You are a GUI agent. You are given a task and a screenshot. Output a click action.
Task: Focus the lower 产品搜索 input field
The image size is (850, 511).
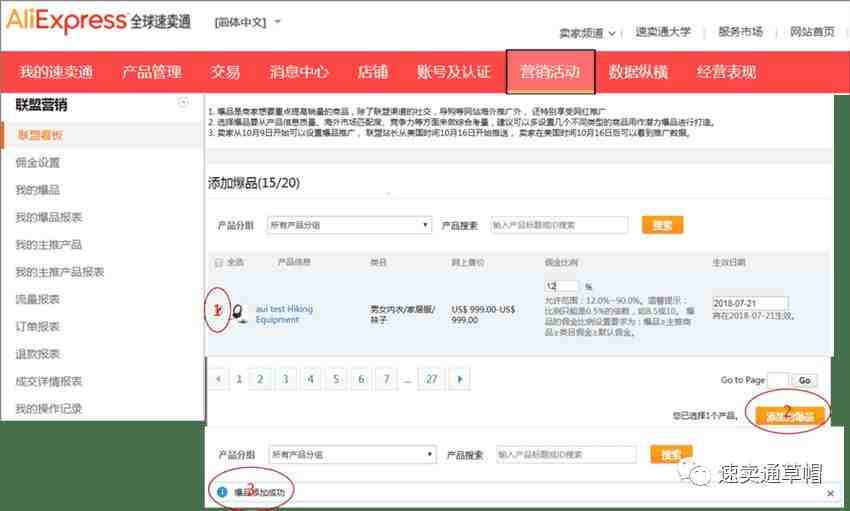coord(566,454)
